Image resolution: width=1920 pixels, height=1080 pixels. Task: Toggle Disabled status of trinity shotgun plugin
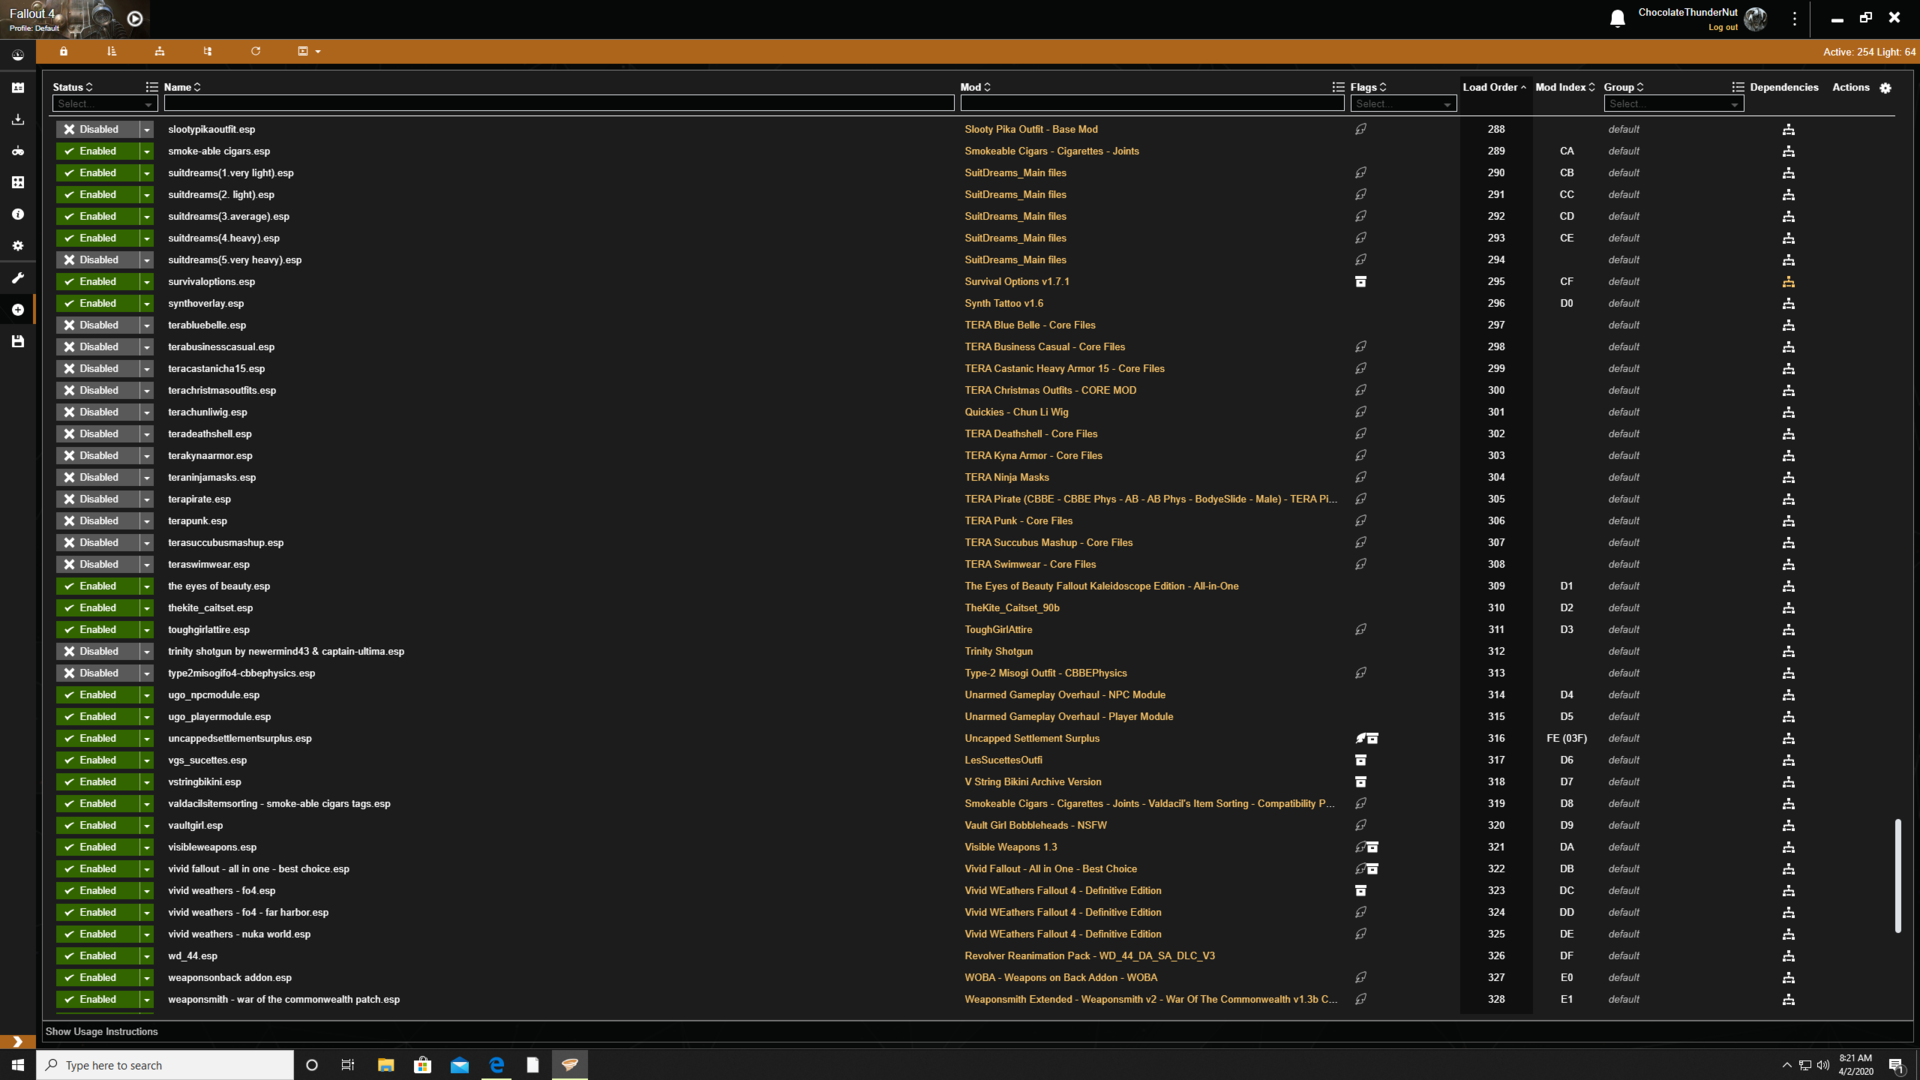(x=97, y=652)
